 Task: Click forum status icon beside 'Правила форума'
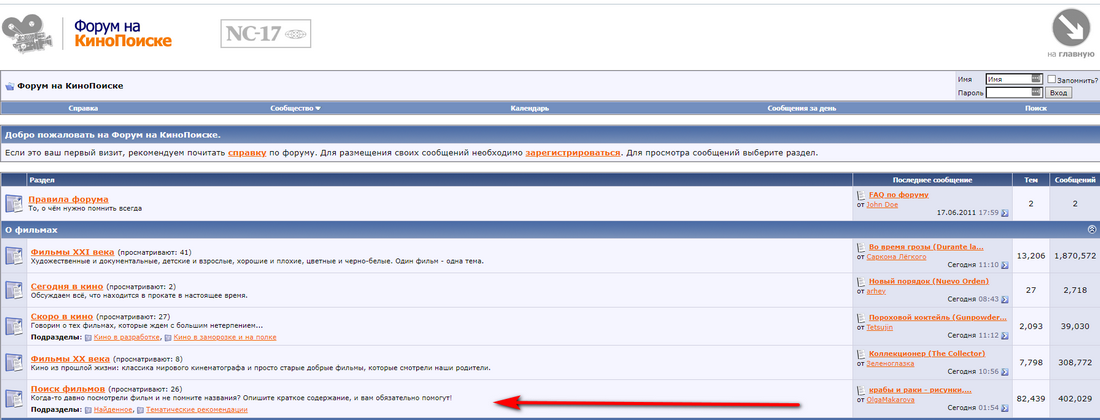[x=14, y=203]
